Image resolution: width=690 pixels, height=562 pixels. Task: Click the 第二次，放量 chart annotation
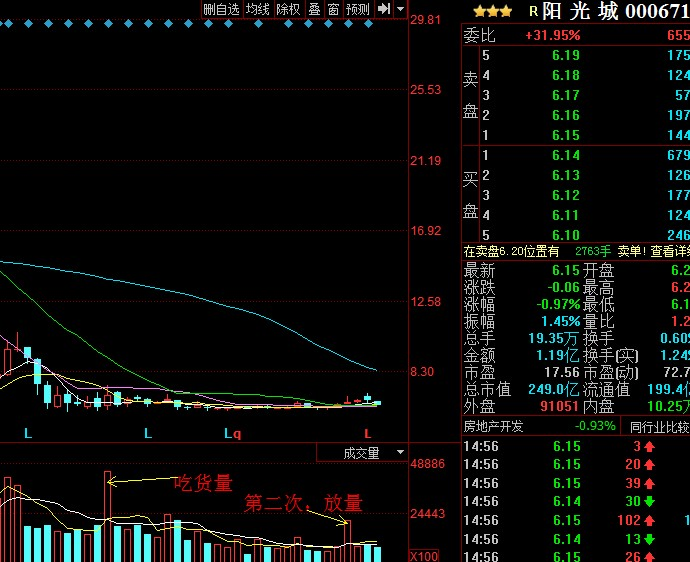pyautogui.click(x=303, y=503)
